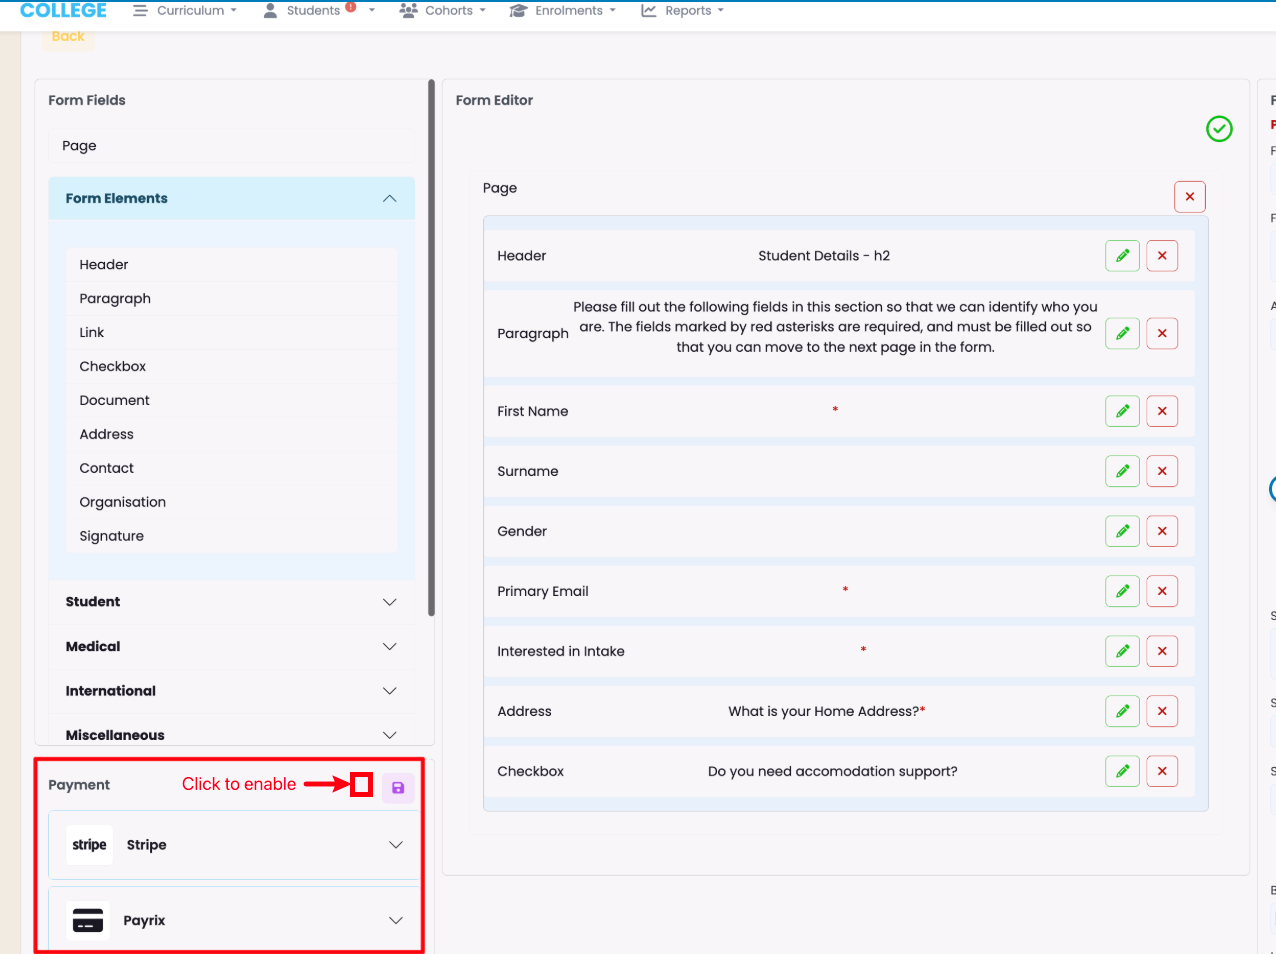The width and height of the screenshot is (1276, 954).
Task: Open the Reports menu
Action: (x=683, y=11)
